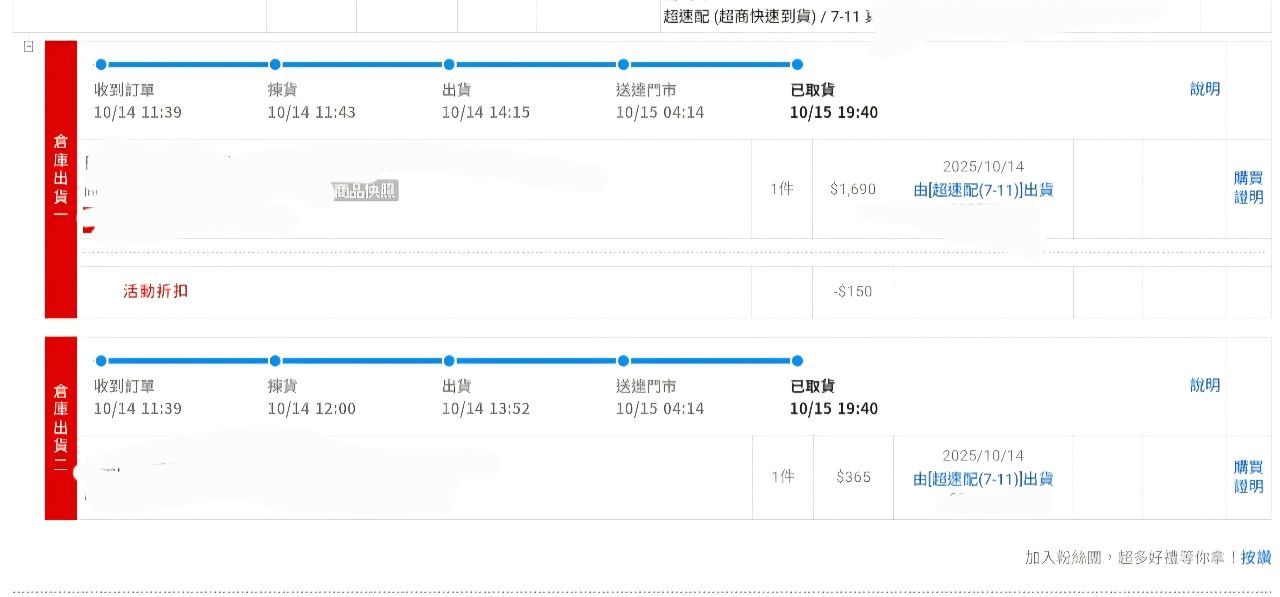Click 出貨 10/14 13:52 timeline dot

coord(449,361)
